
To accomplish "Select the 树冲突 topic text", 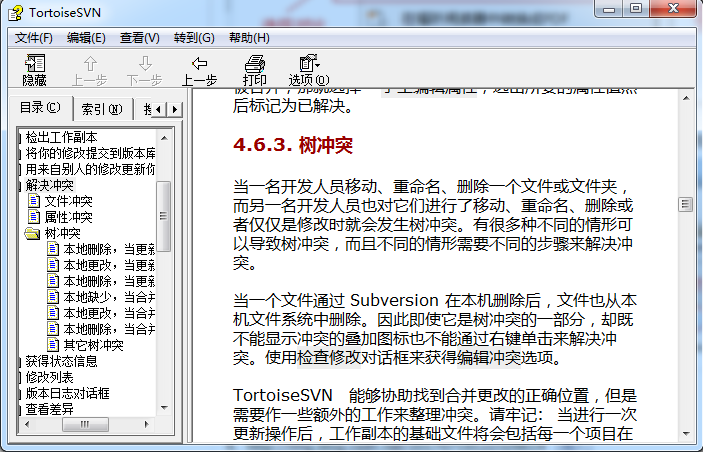I will click(62, 233).
